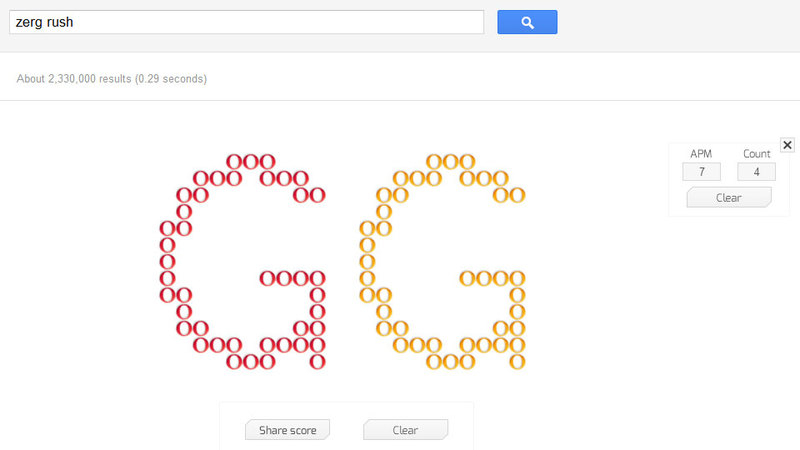Click the middle O of the red G's bottom trio
Screen dimensions: 800x450
pyautogui.click(x=251, y=362)
